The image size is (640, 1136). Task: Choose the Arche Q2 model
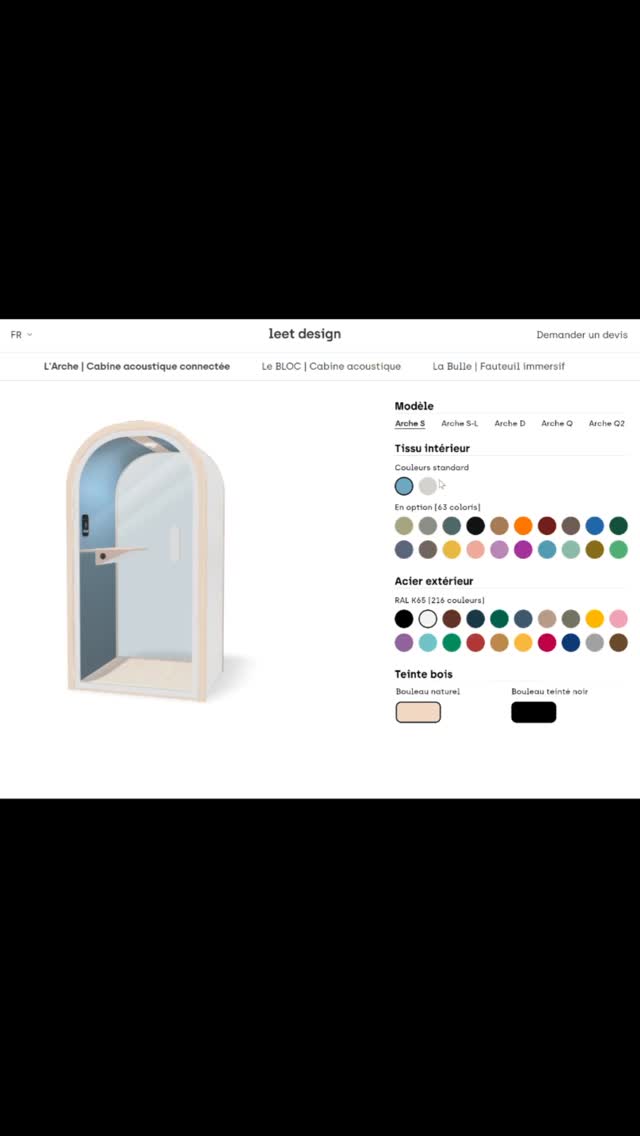click(x=607, y=423)
